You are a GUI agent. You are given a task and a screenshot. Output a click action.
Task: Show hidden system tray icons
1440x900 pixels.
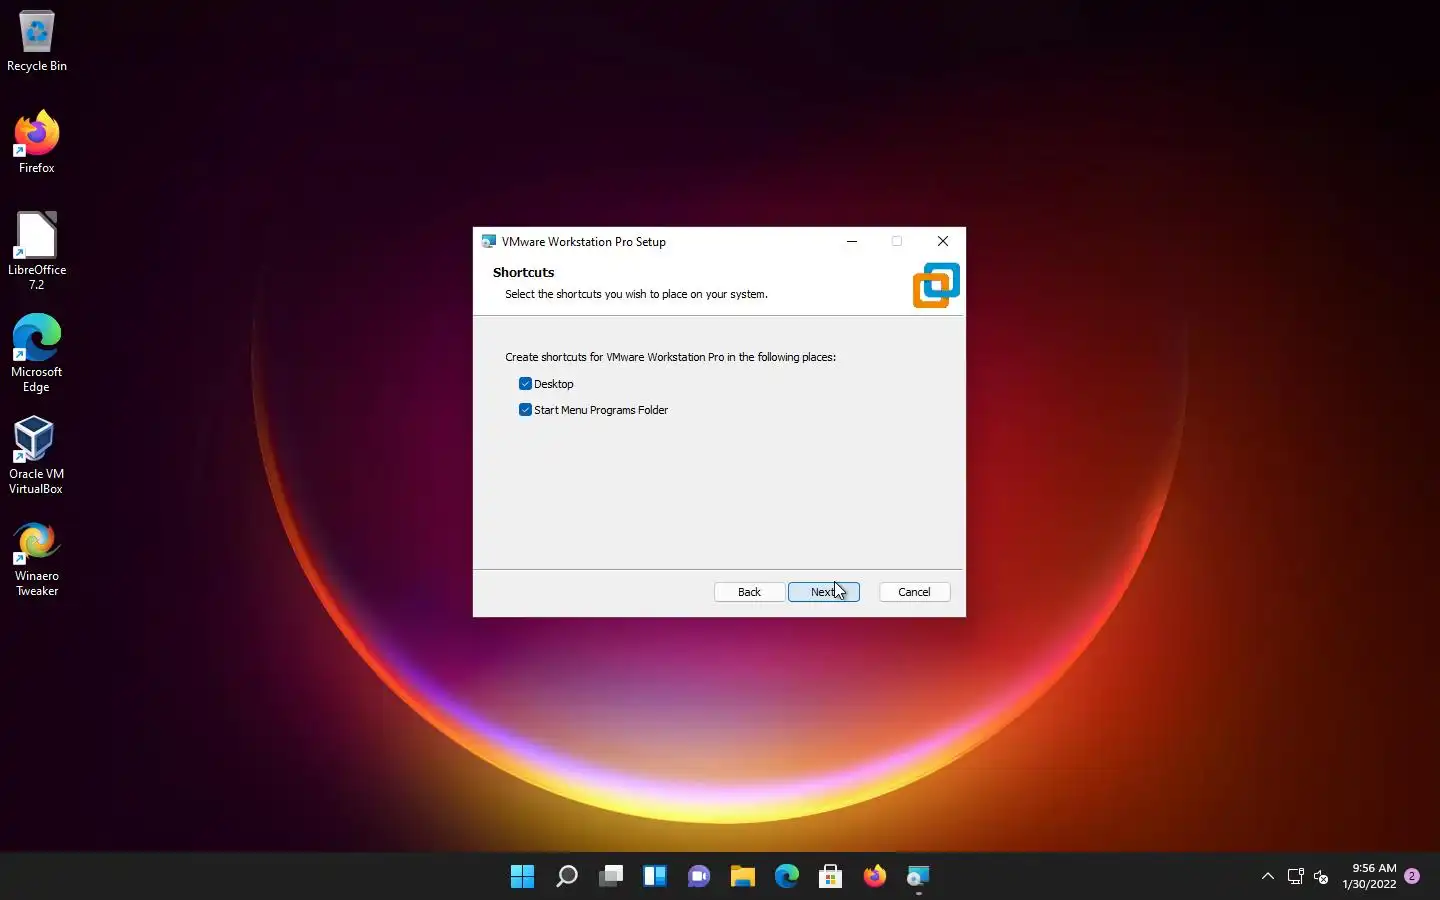(x=1268, y=877)
